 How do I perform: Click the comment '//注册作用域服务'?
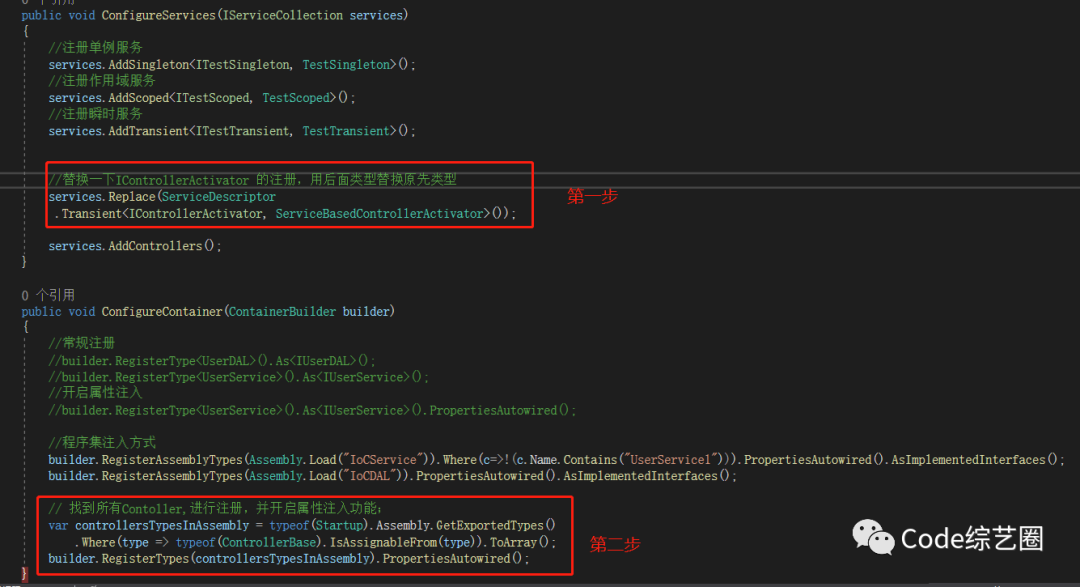(x=102, y=81)
